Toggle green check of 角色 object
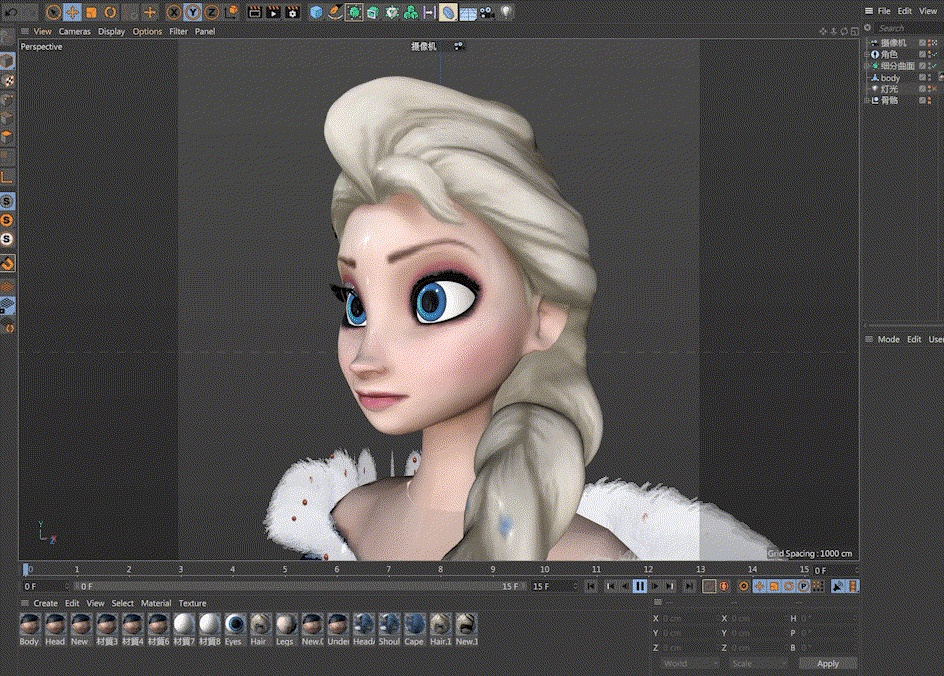This screenshot has height=676, width=944. pos(934,54)
